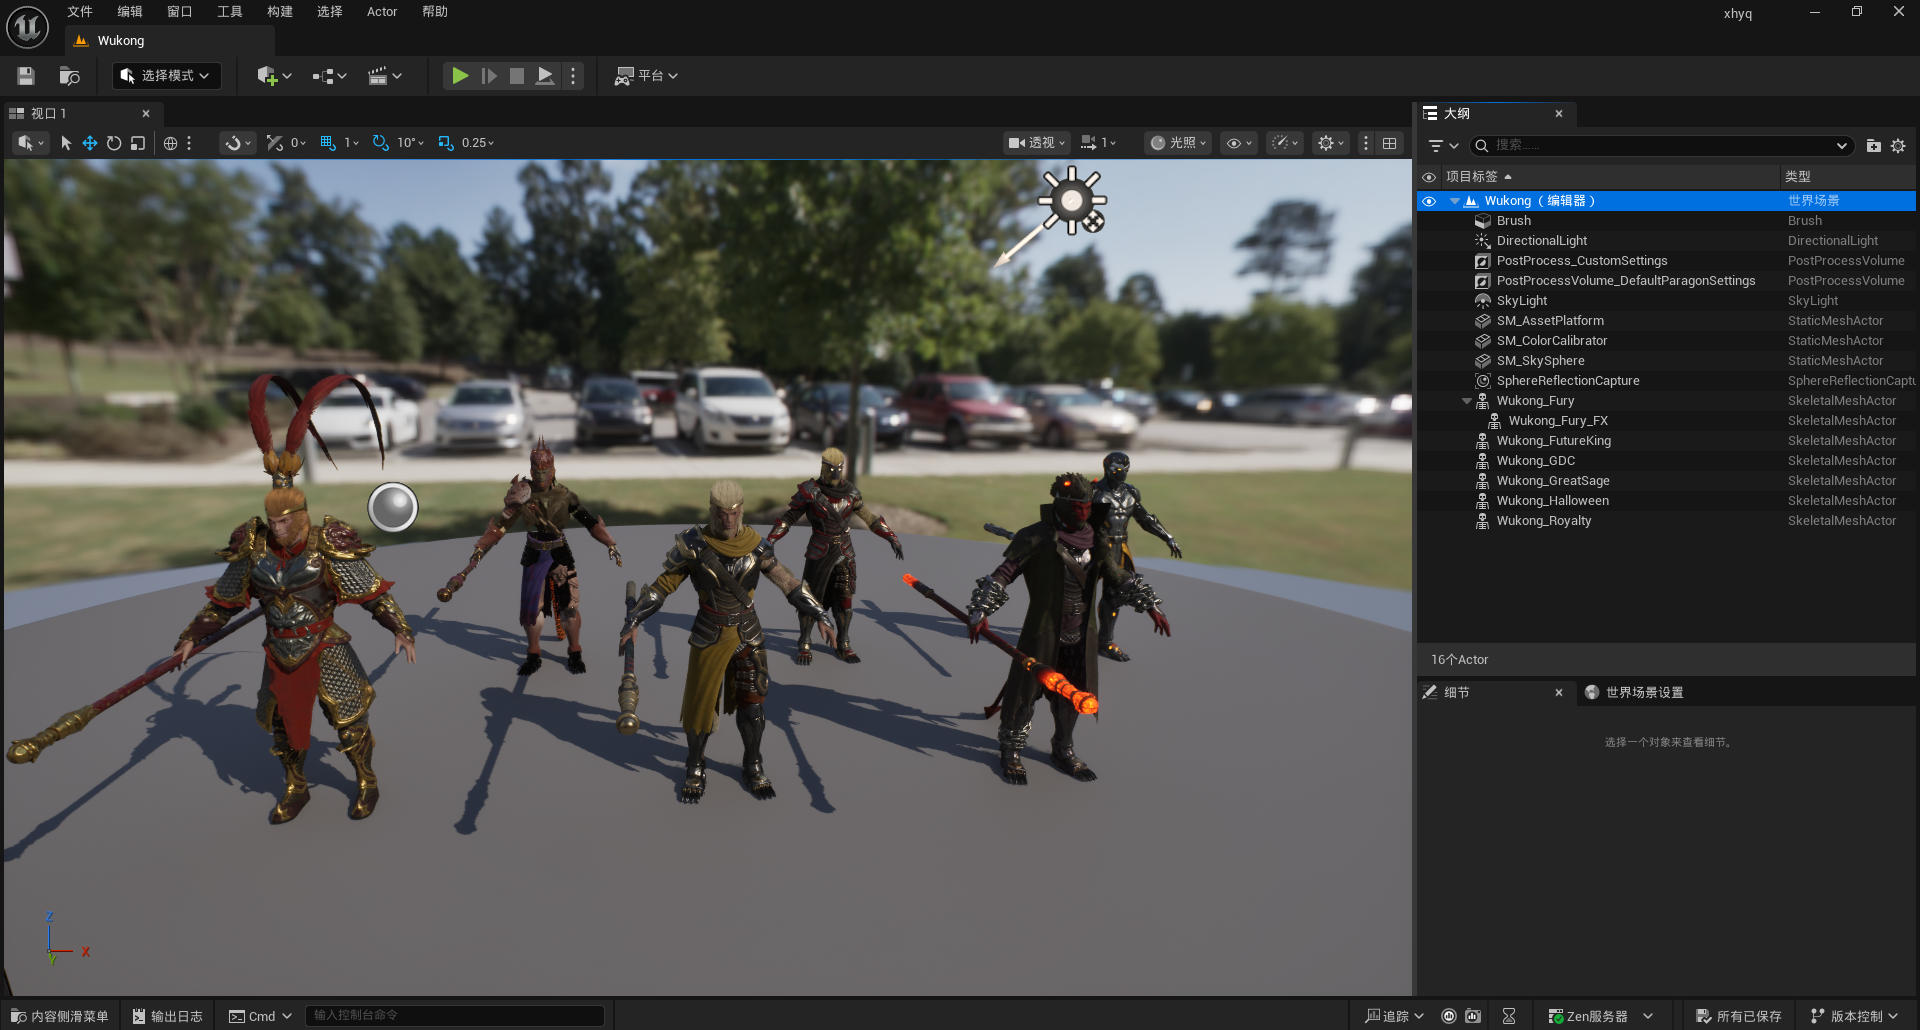Click the eject play button in the toolbar
The width and height of the screenshot is (1920, 1030).
tap(545, 76)
